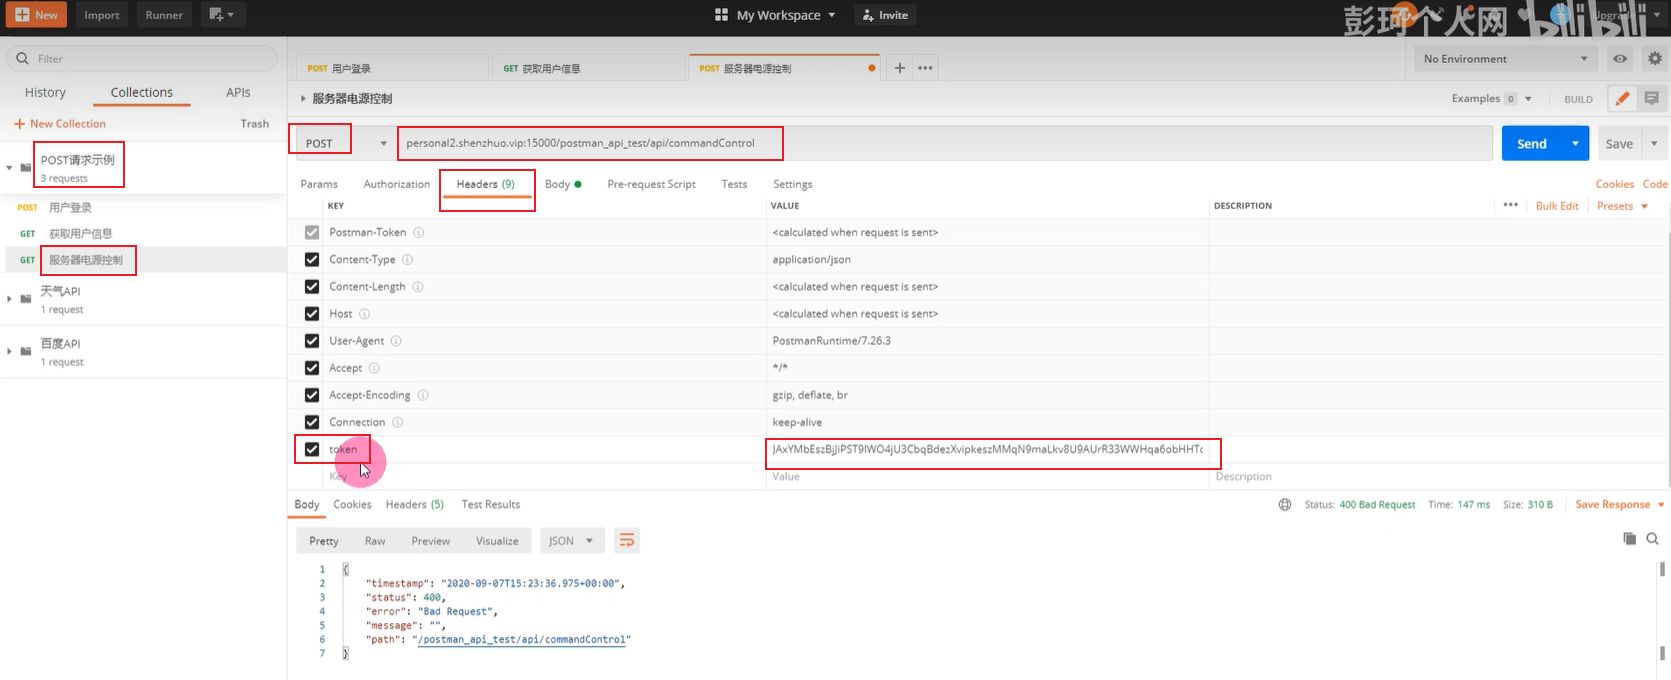Open the settings gear icon

[1654, 59]
